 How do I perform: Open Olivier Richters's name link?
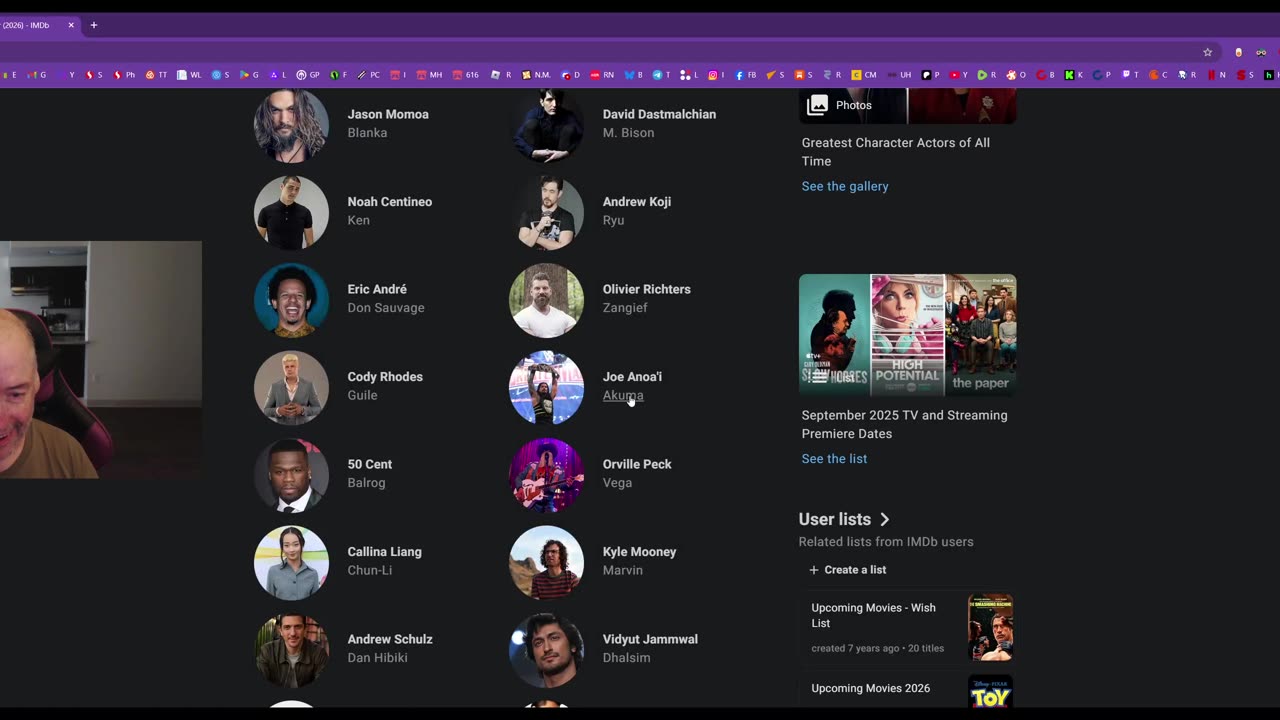[646, 289]
